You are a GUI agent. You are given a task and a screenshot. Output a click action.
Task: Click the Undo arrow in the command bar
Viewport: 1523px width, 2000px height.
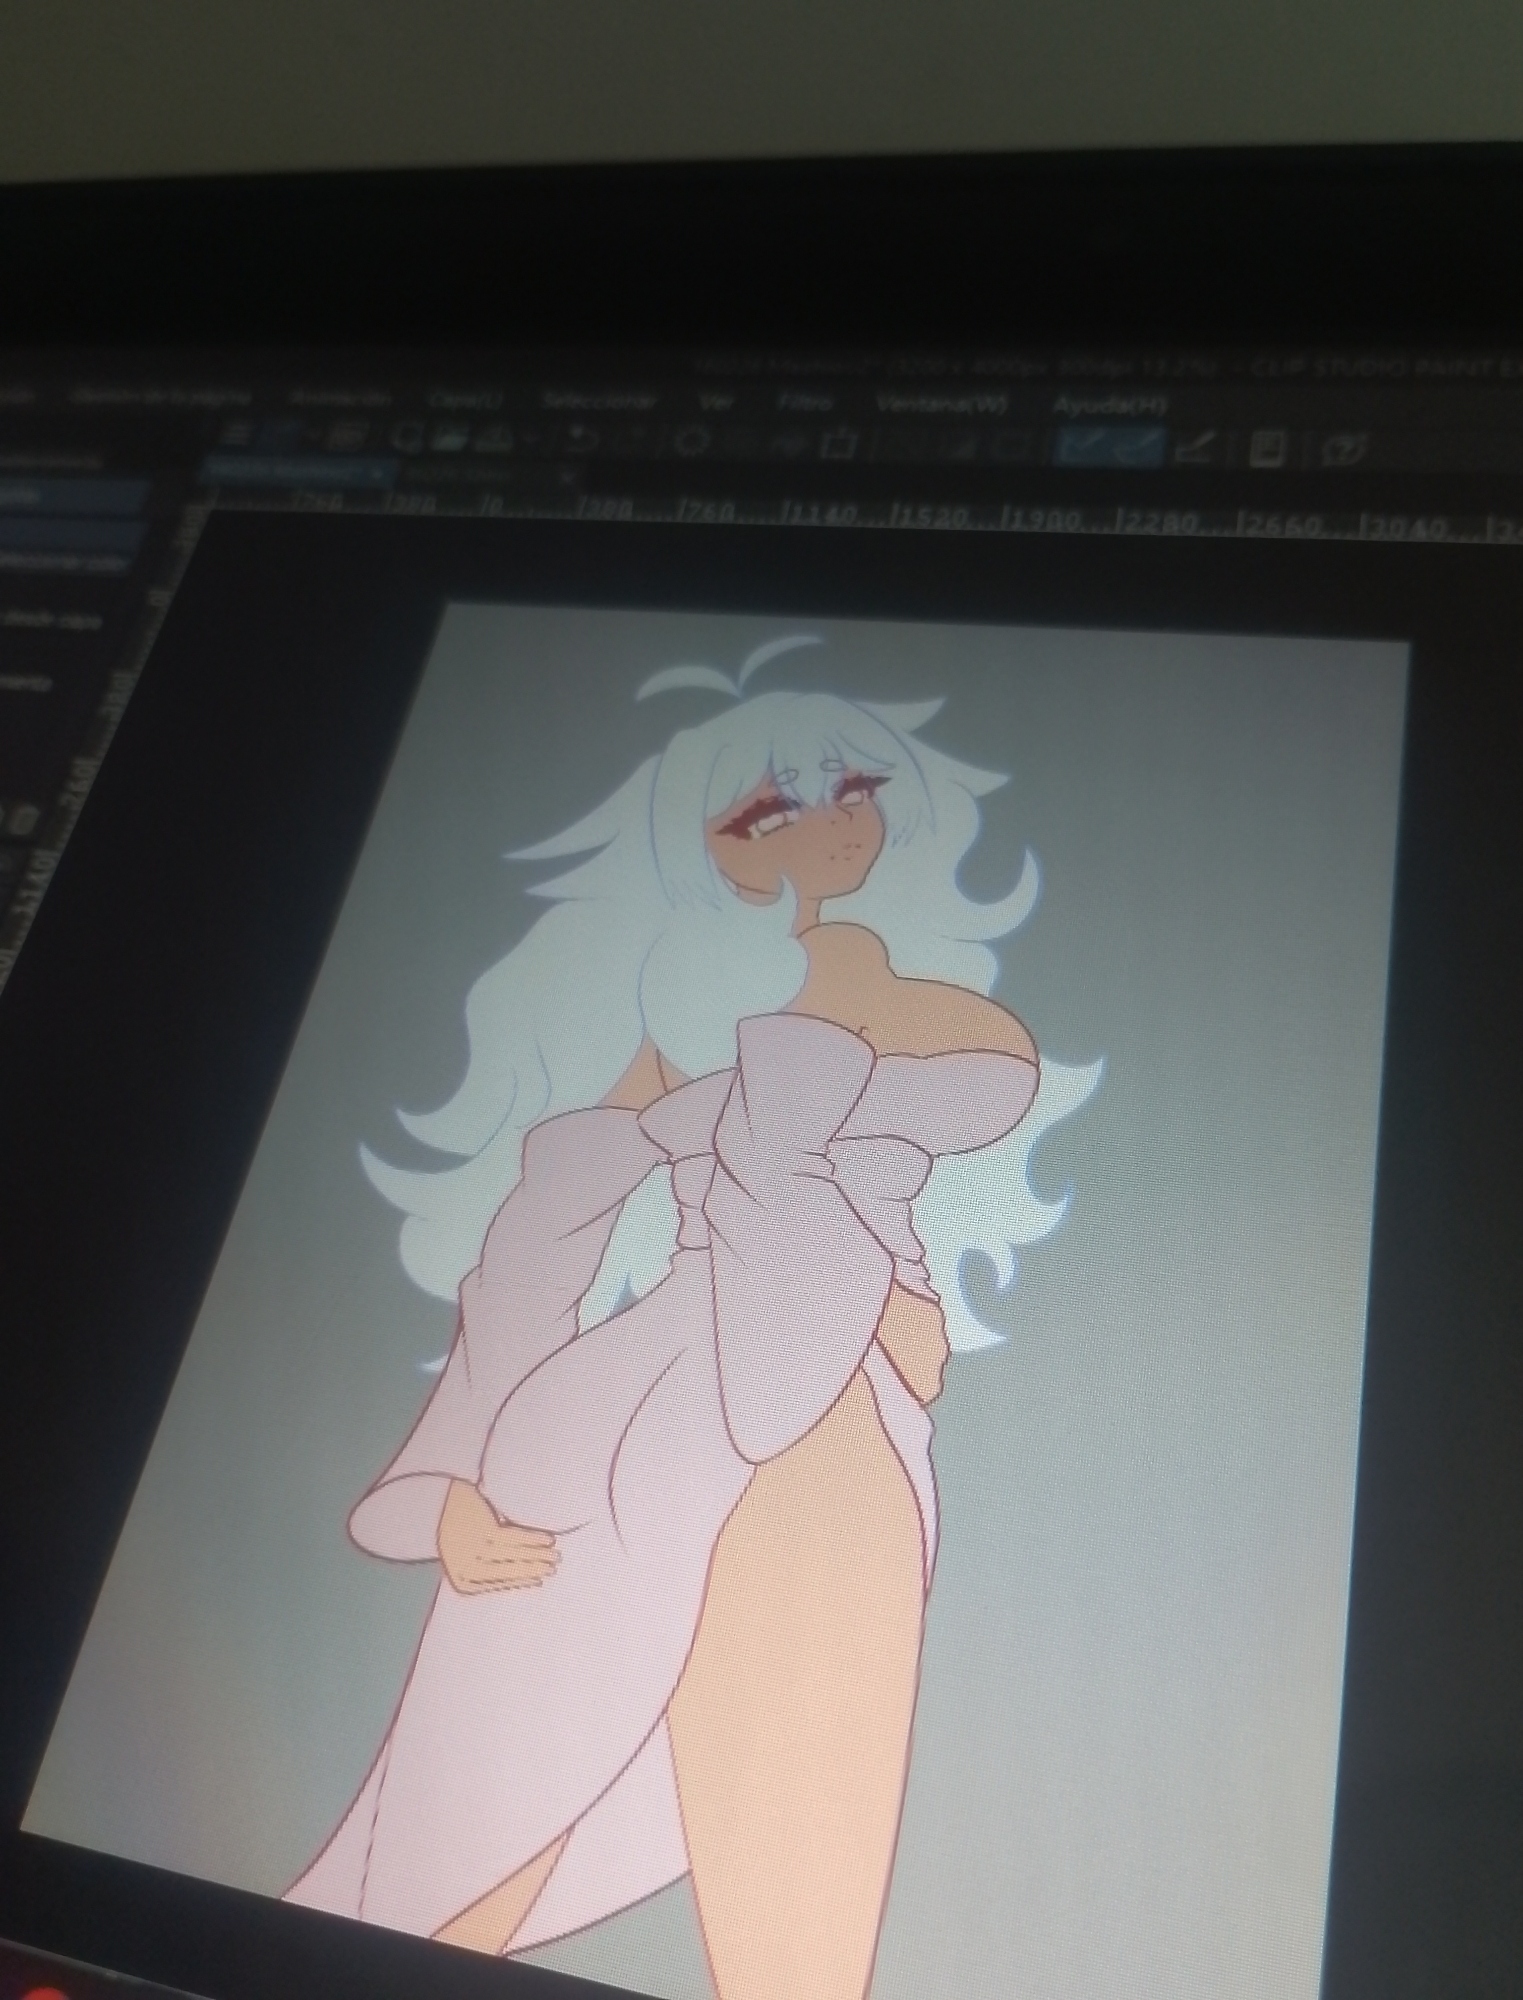(579, 438)
